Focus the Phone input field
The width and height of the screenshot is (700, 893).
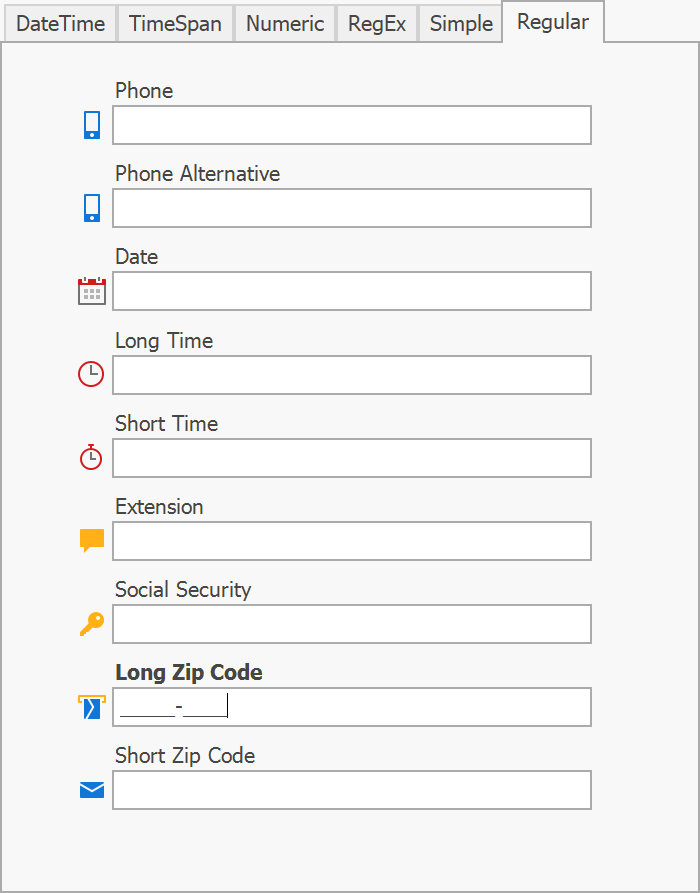(x=352, y=125)
